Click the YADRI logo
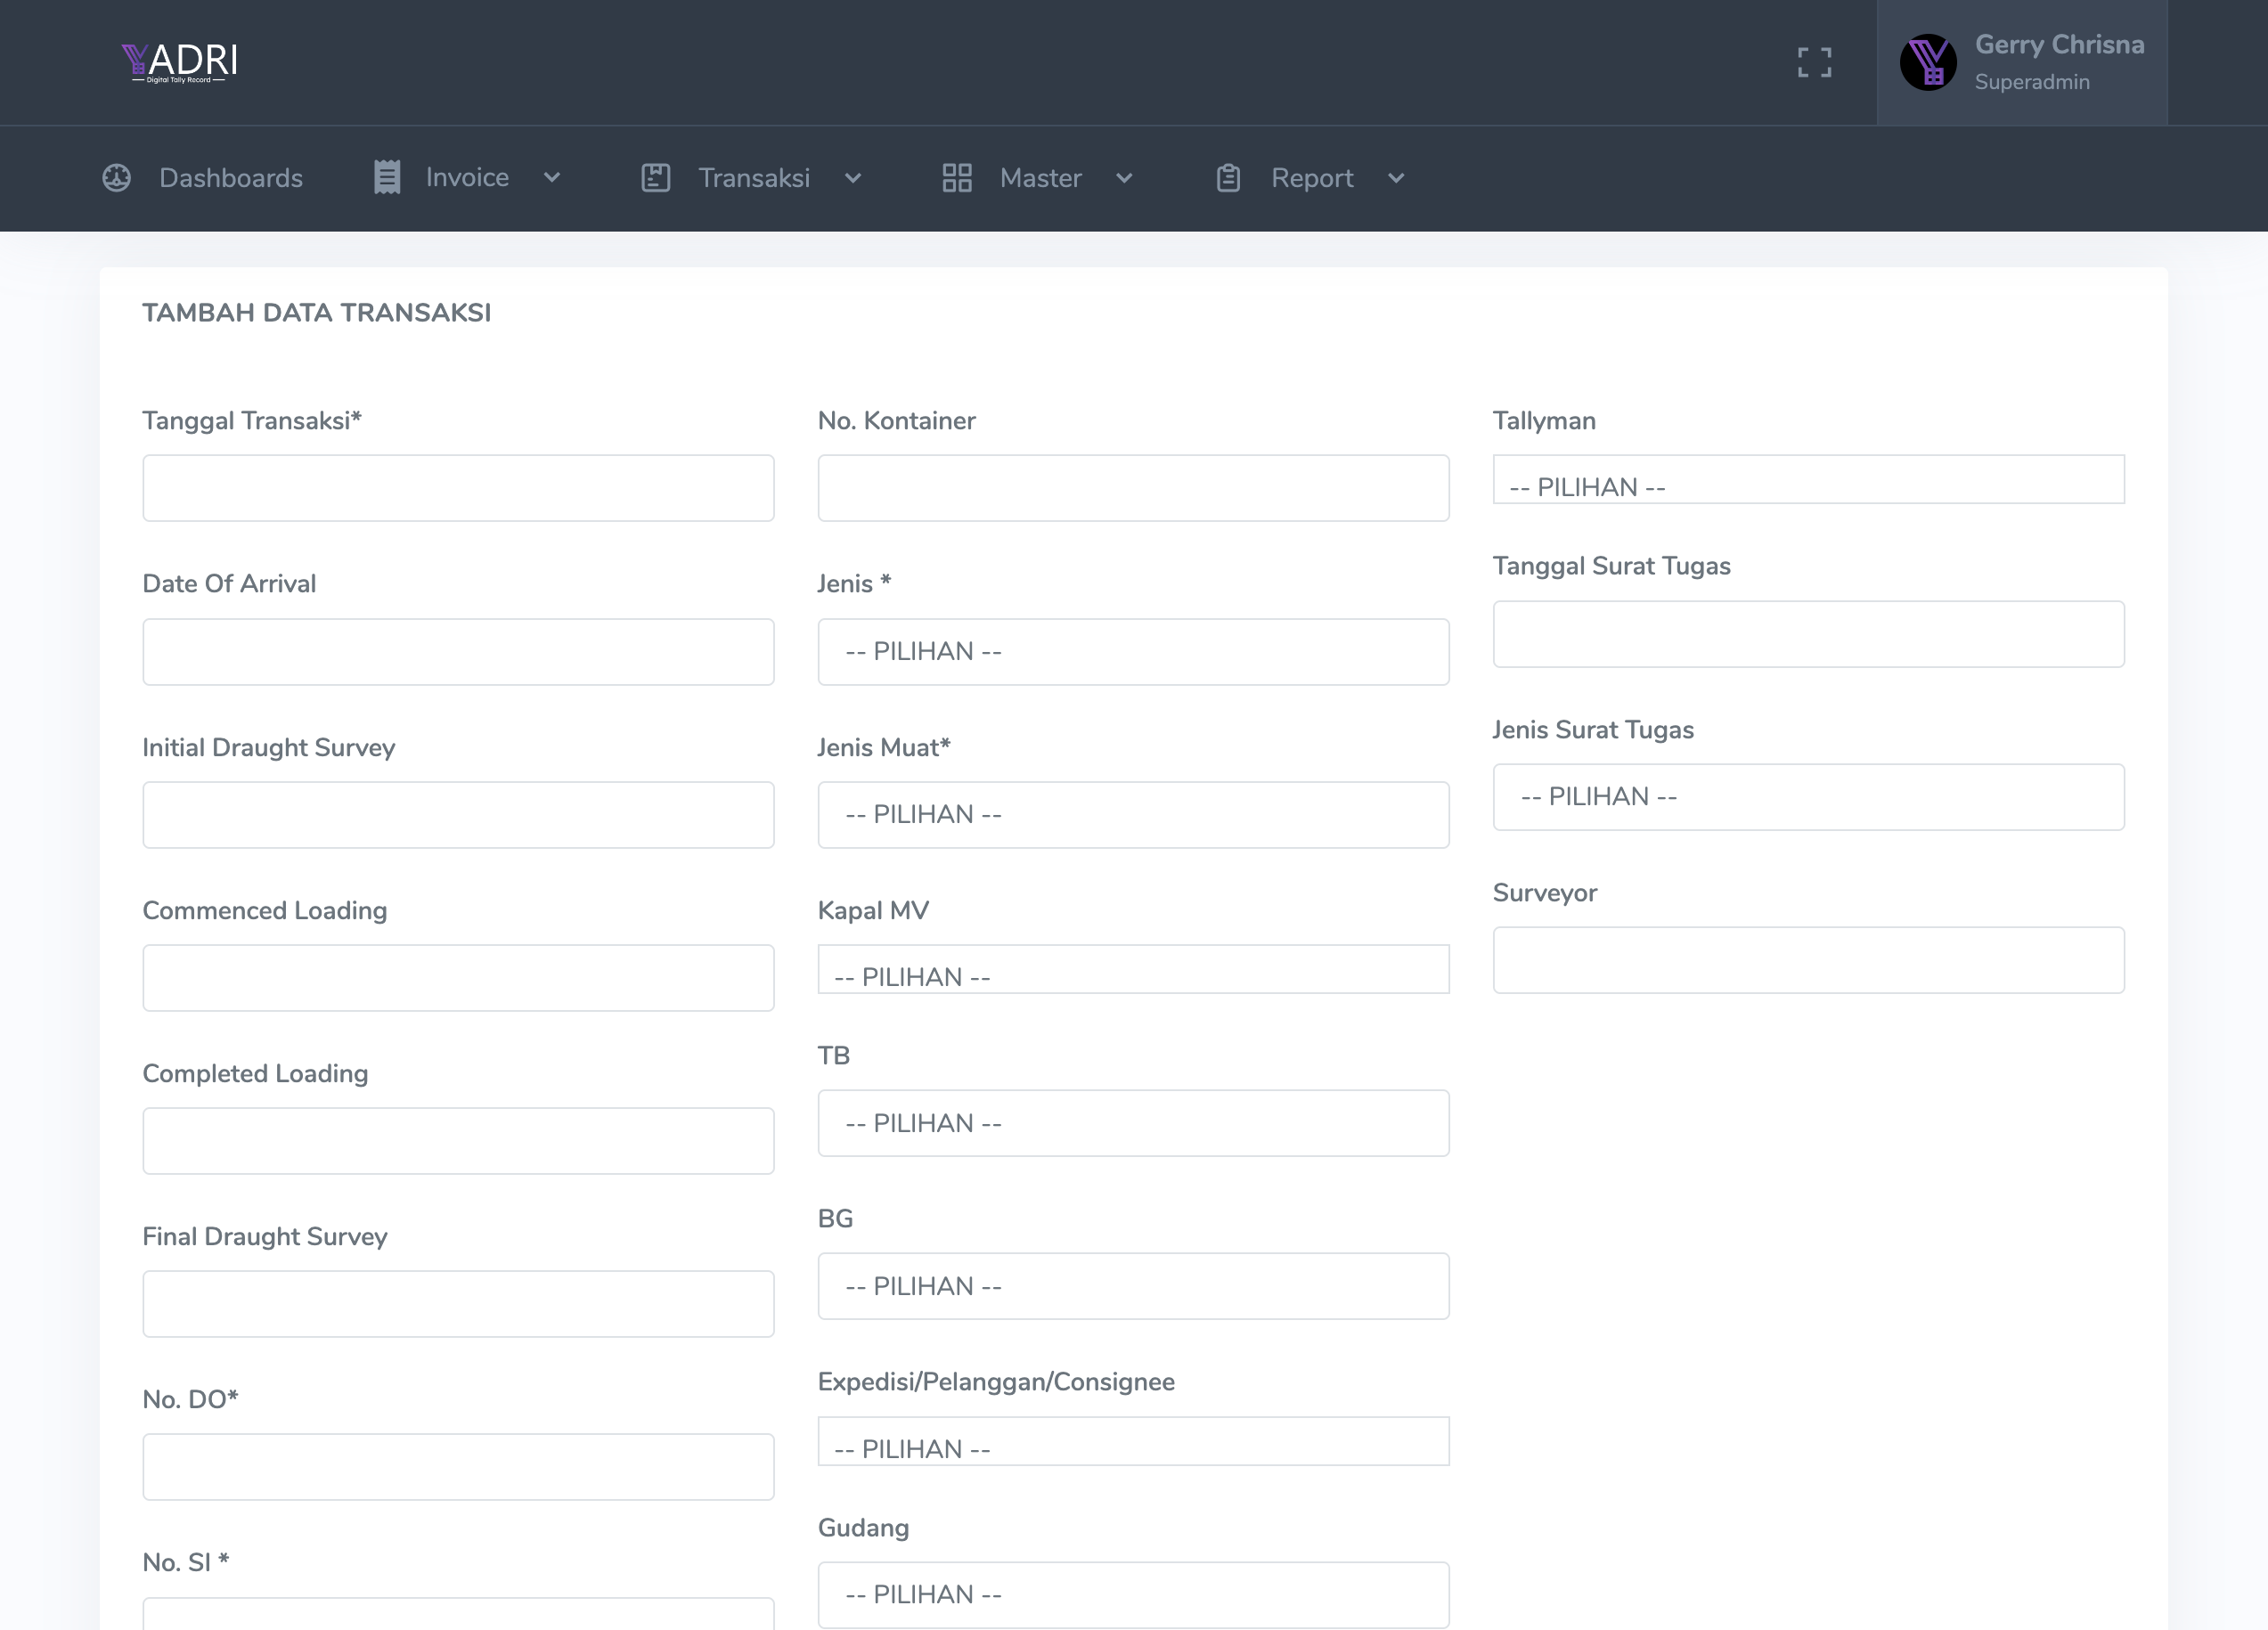The height and width of the screenshot is (1630, 2268). coord(180,62)
